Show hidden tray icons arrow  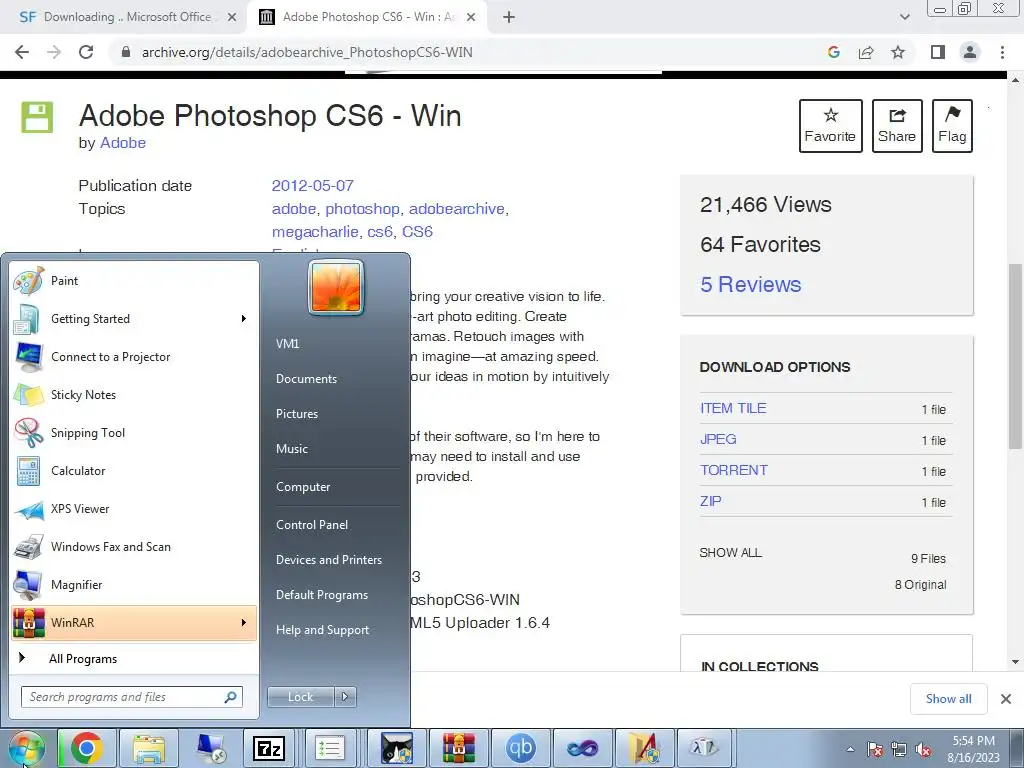click(x=850, y=750)
